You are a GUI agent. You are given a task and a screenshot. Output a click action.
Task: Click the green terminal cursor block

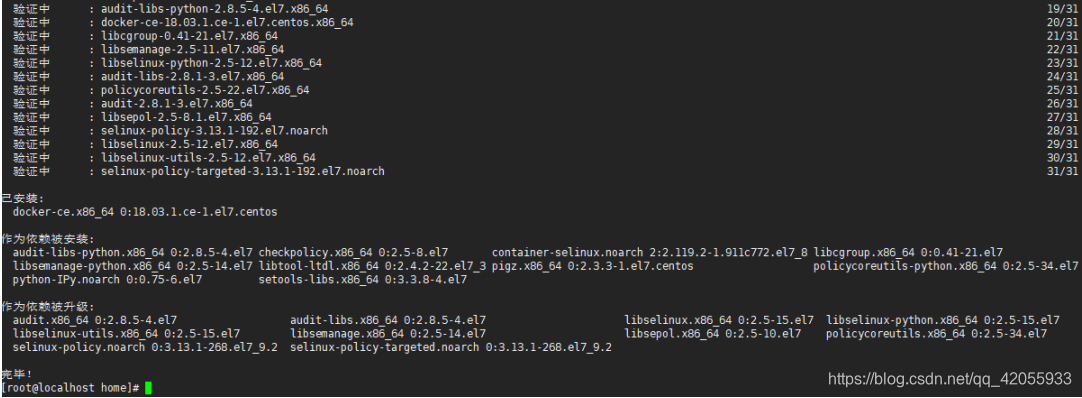148,388
